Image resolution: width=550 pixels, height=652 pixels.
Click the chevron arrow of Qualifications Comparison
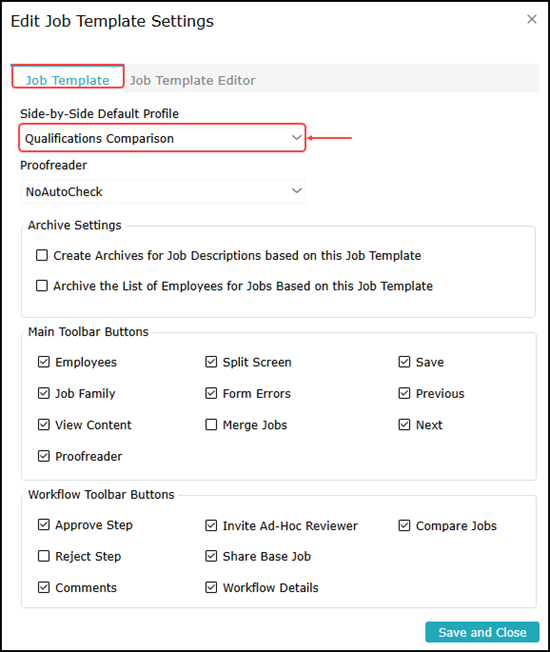[x=296, y=137]
